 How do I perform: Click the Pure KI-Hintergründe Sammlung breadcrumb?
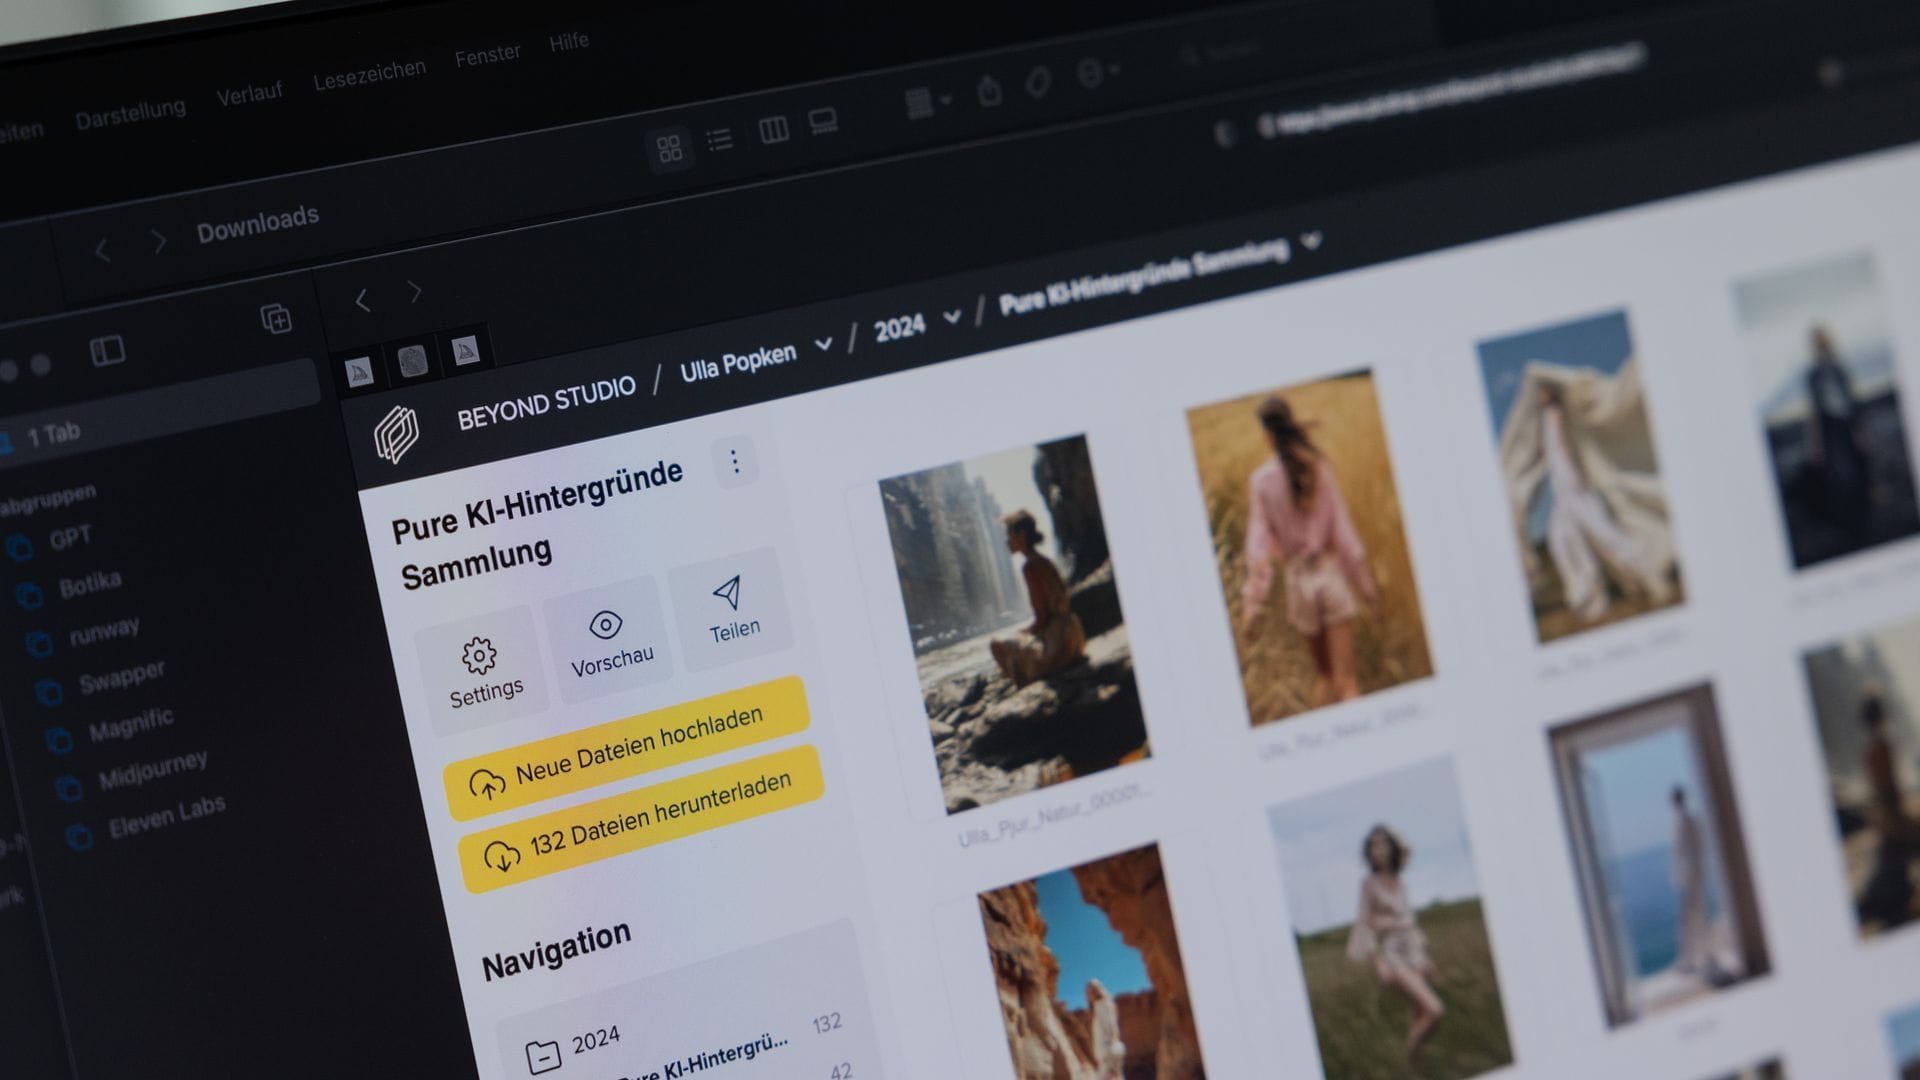coord(1143,275)
